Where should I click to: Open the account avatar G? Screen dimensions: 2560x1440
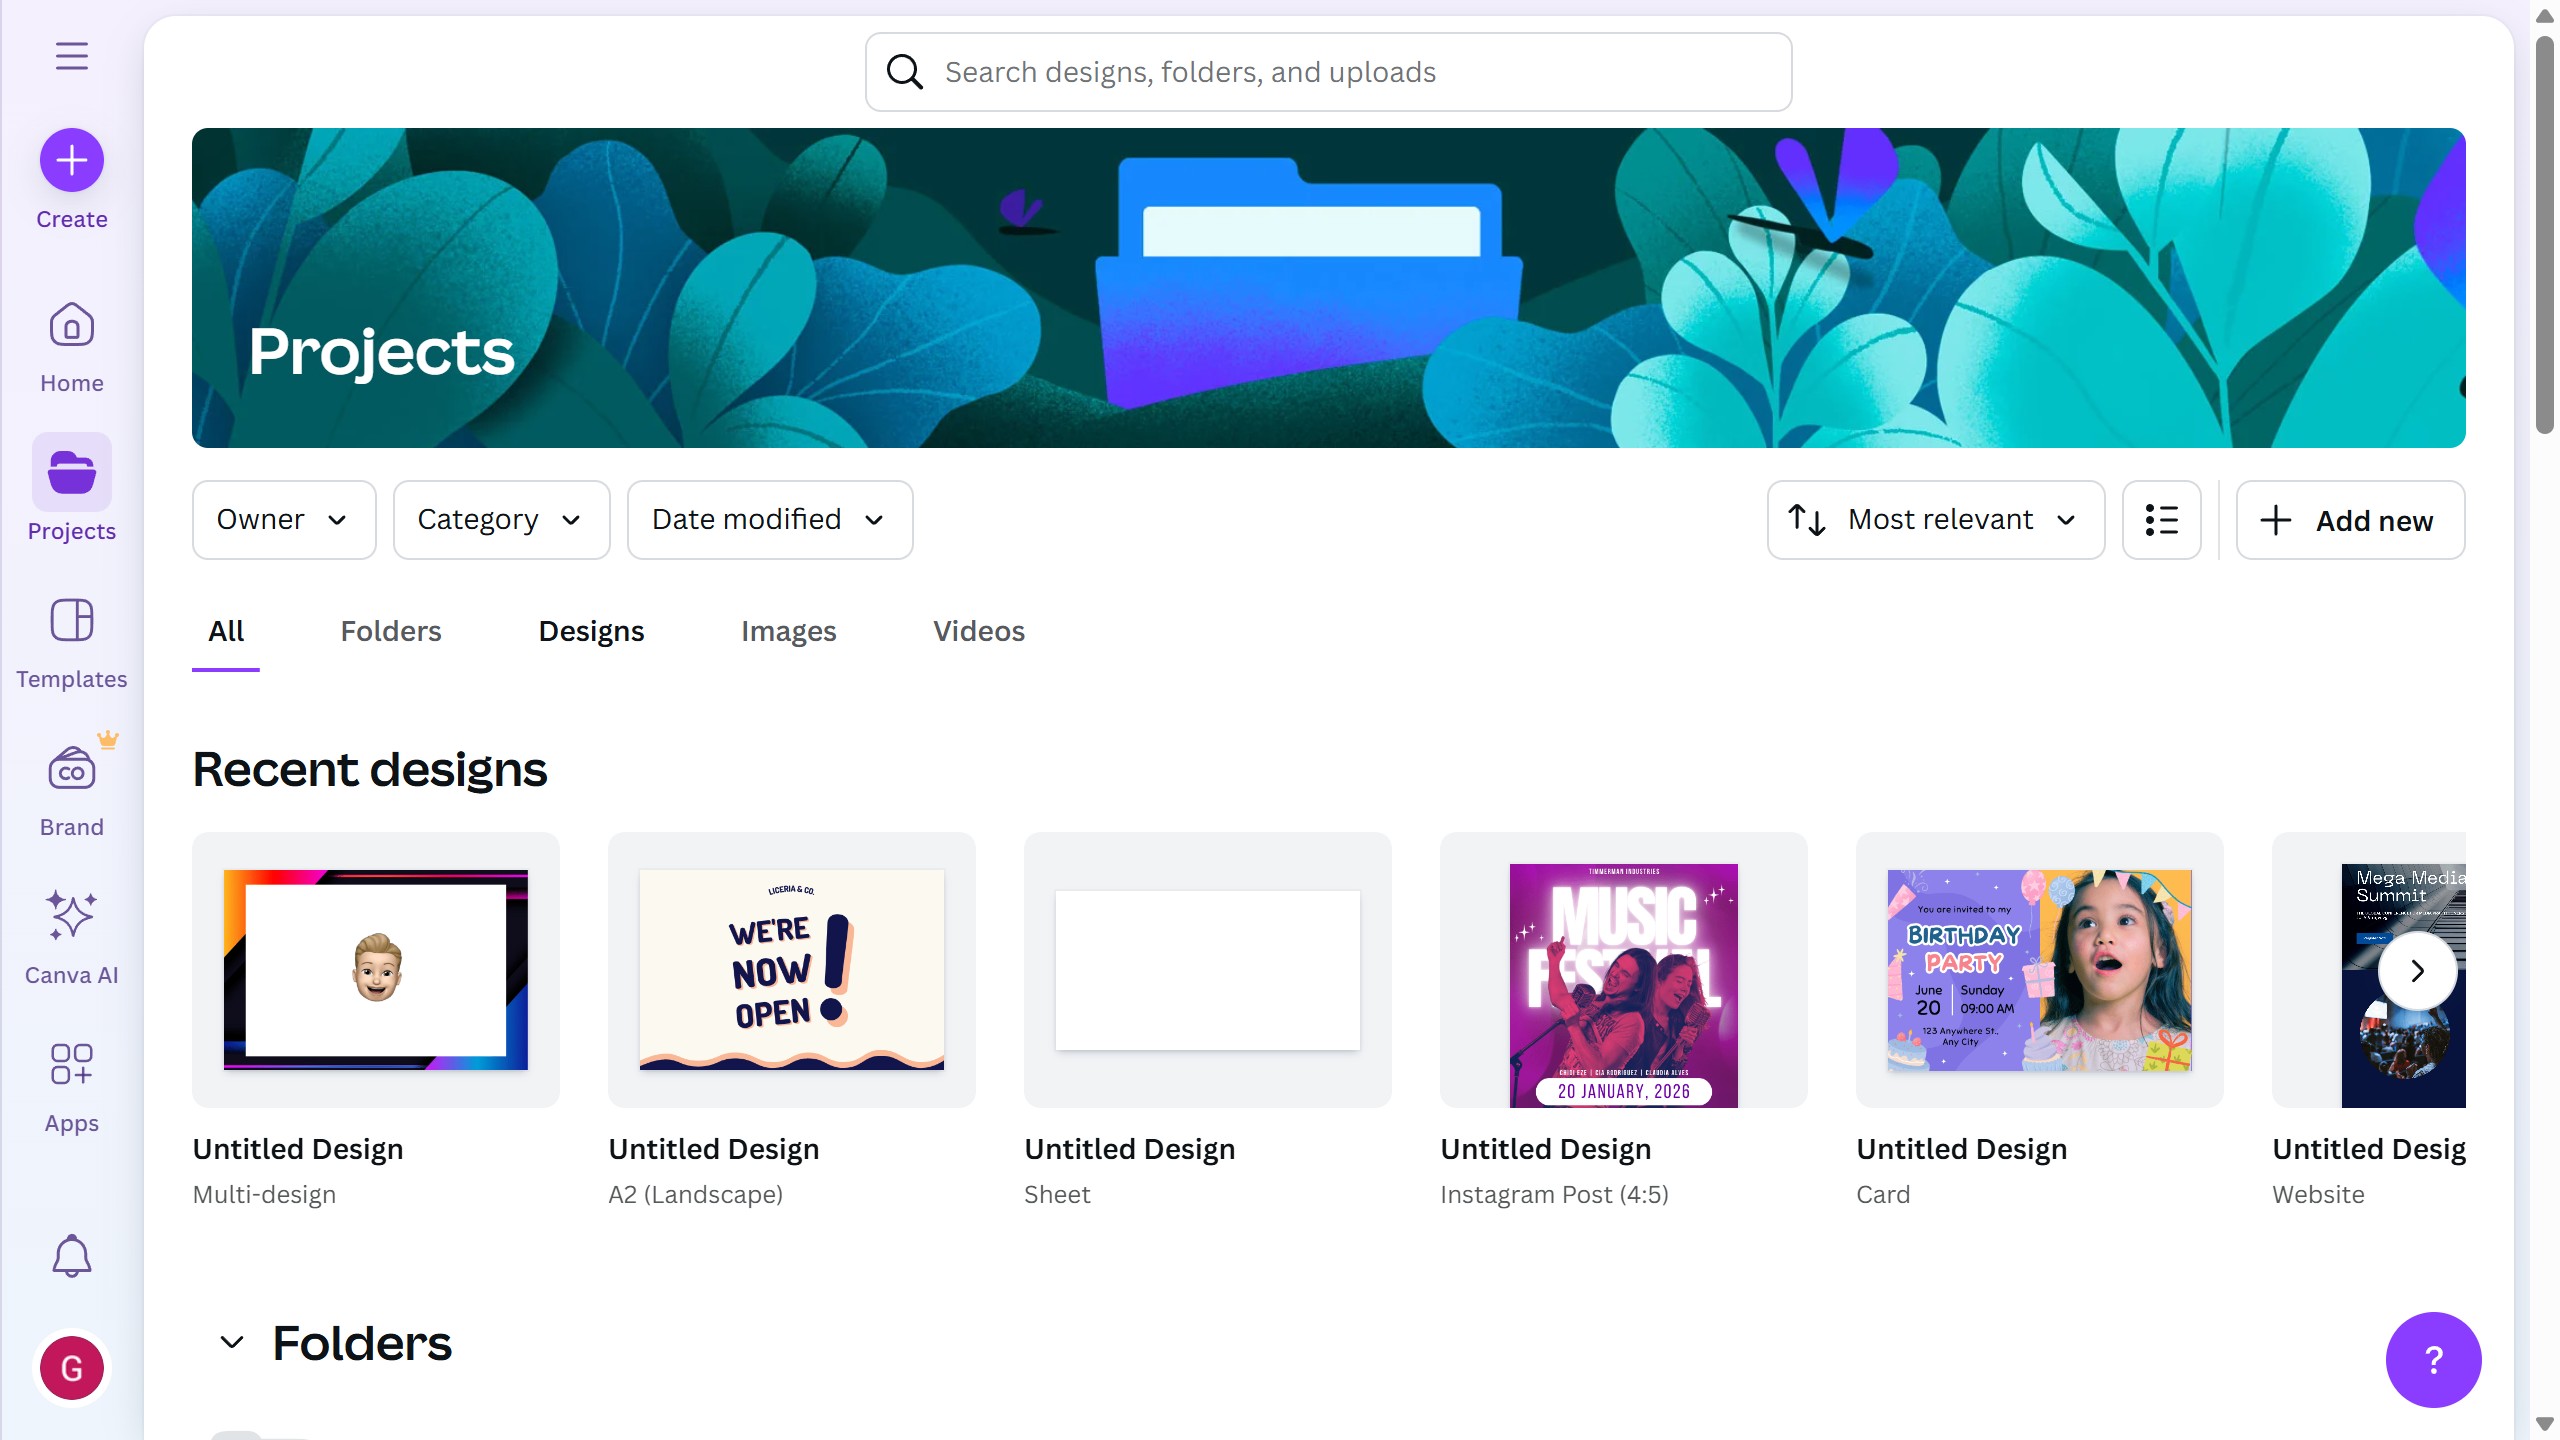[x=71, y=1368]
